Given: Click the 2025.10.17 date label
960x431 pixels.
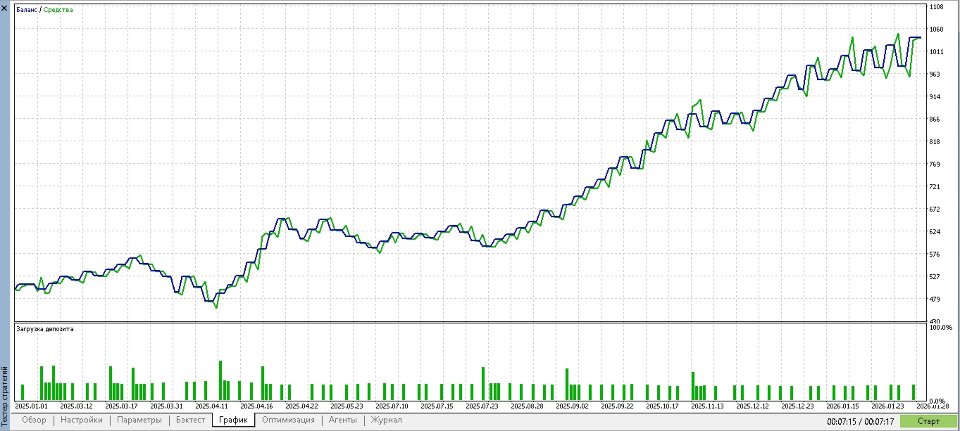Looking at the screenshot, I should coord(662,406).
